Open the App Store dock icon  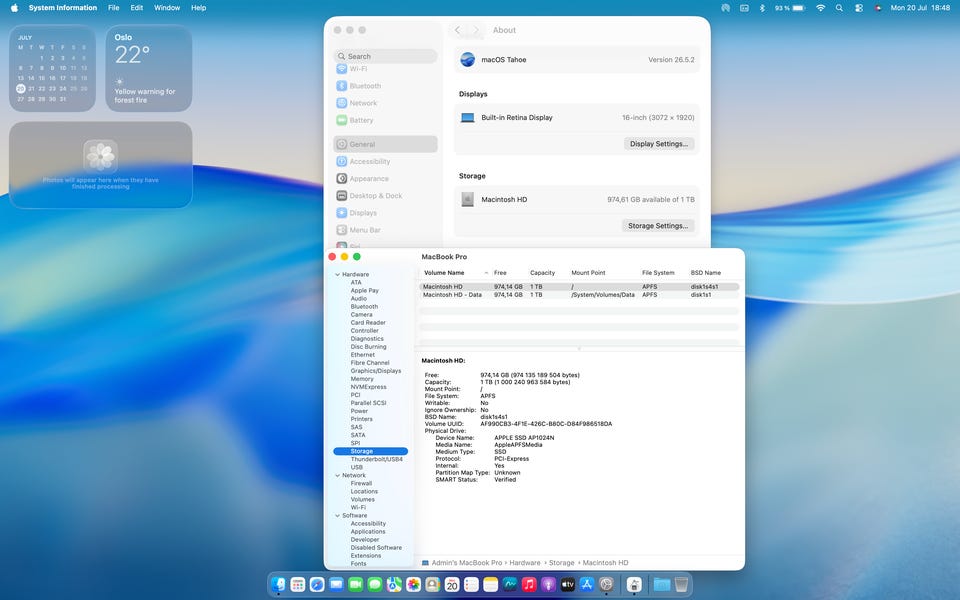(587, 585)
